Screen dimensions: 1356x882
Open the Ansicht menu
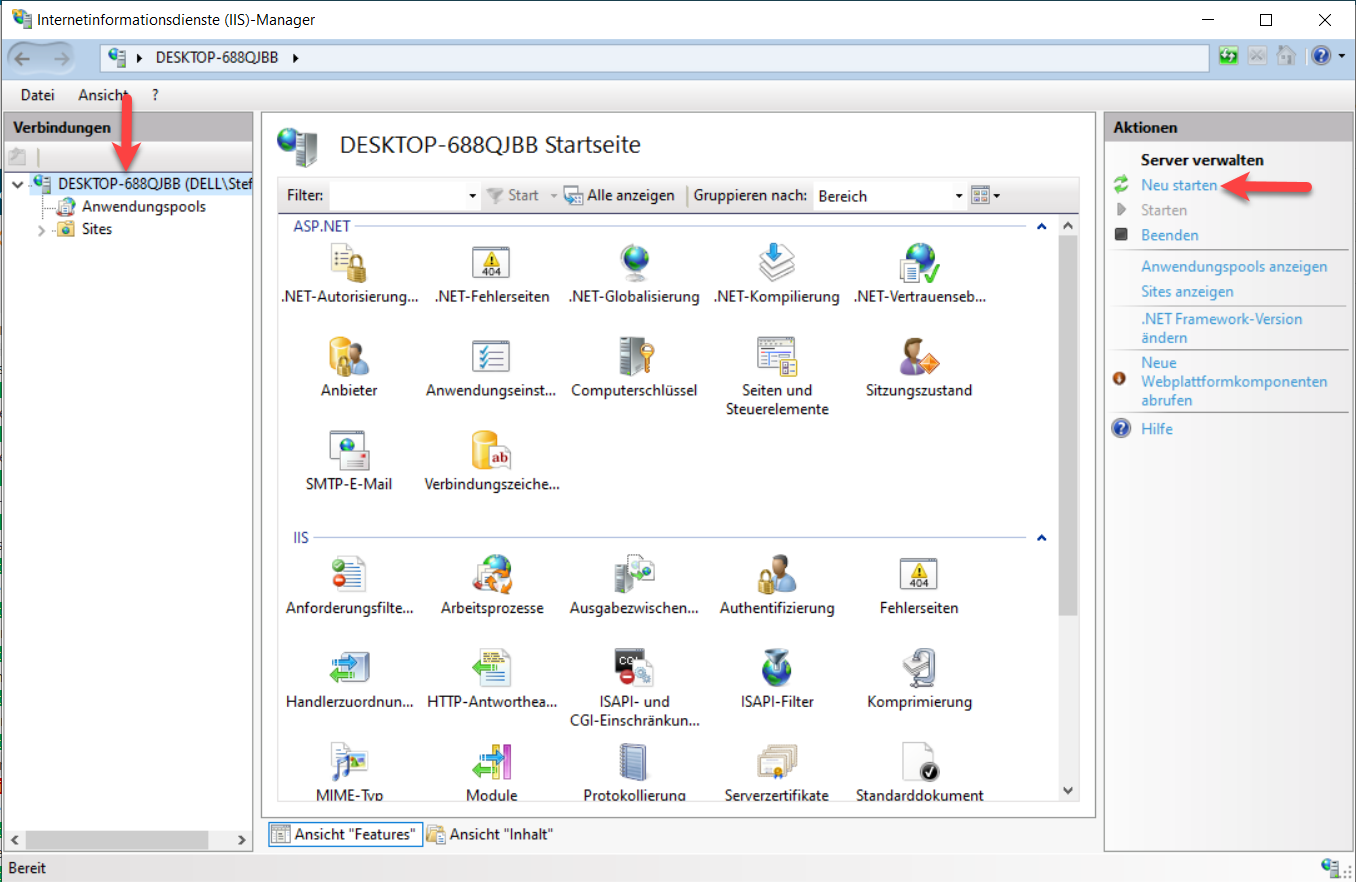click(x=103, y=95)
